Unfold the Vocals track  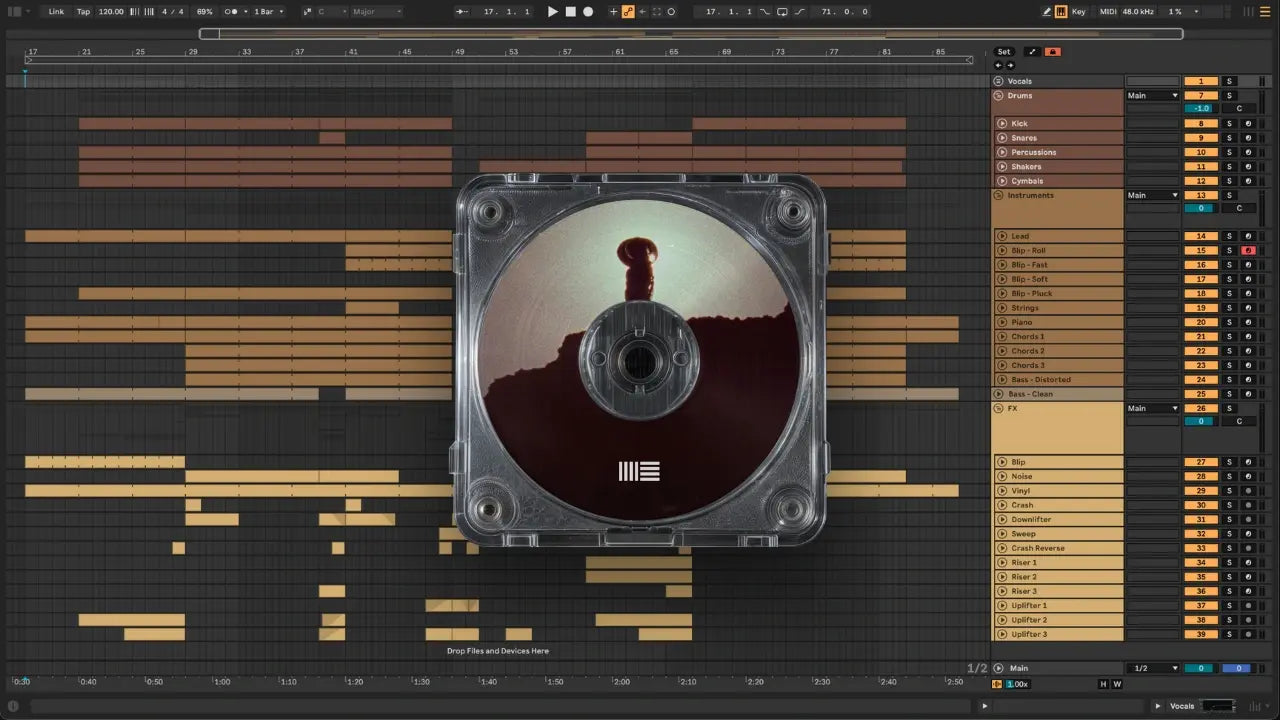(x=998, y=81)
